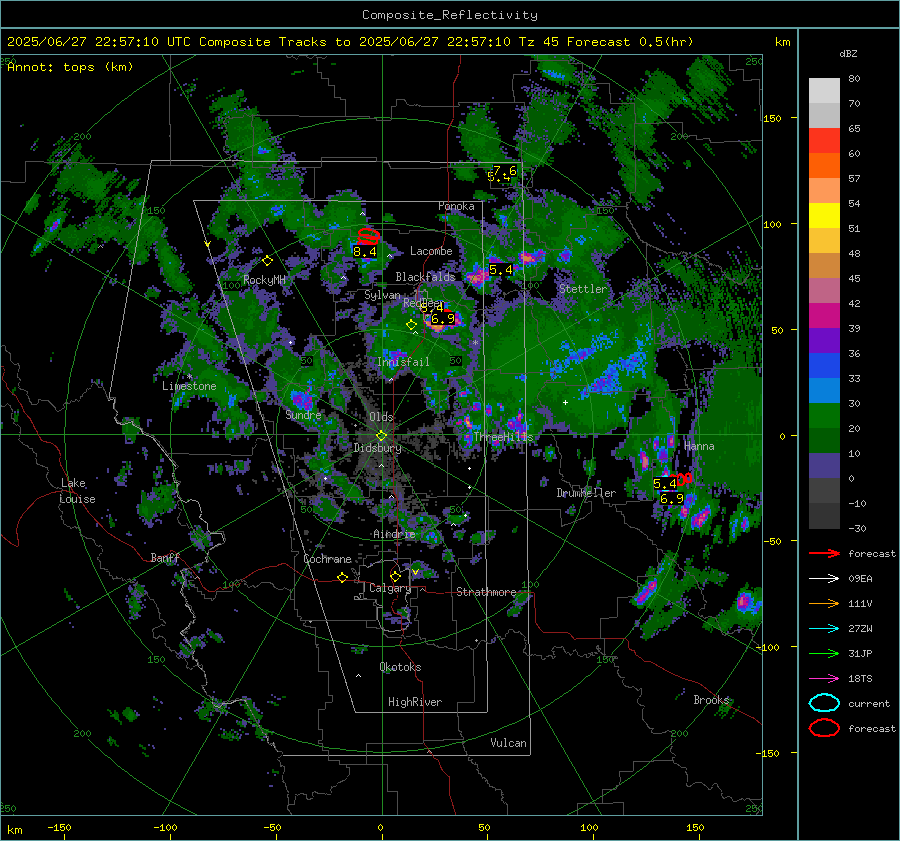Click the Limestone label
The width and height of the screenshot is (900, 841).
tap(189, 386)
